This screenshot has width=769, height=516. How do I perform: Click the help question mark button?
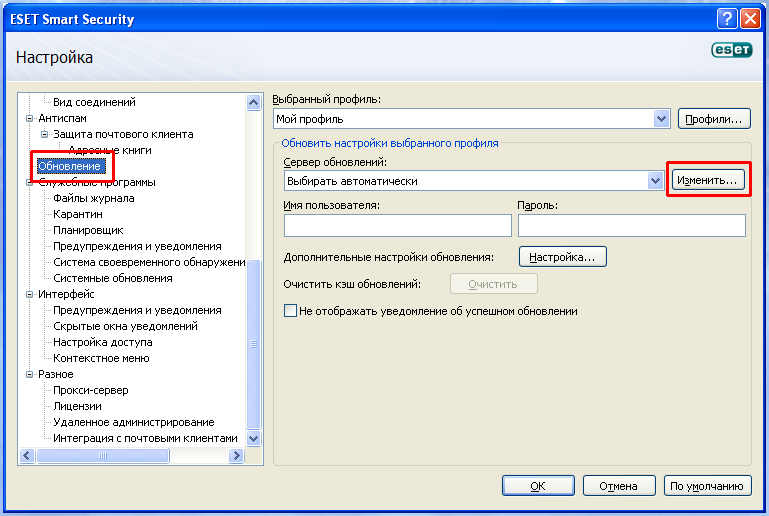(x=727, y=19)
